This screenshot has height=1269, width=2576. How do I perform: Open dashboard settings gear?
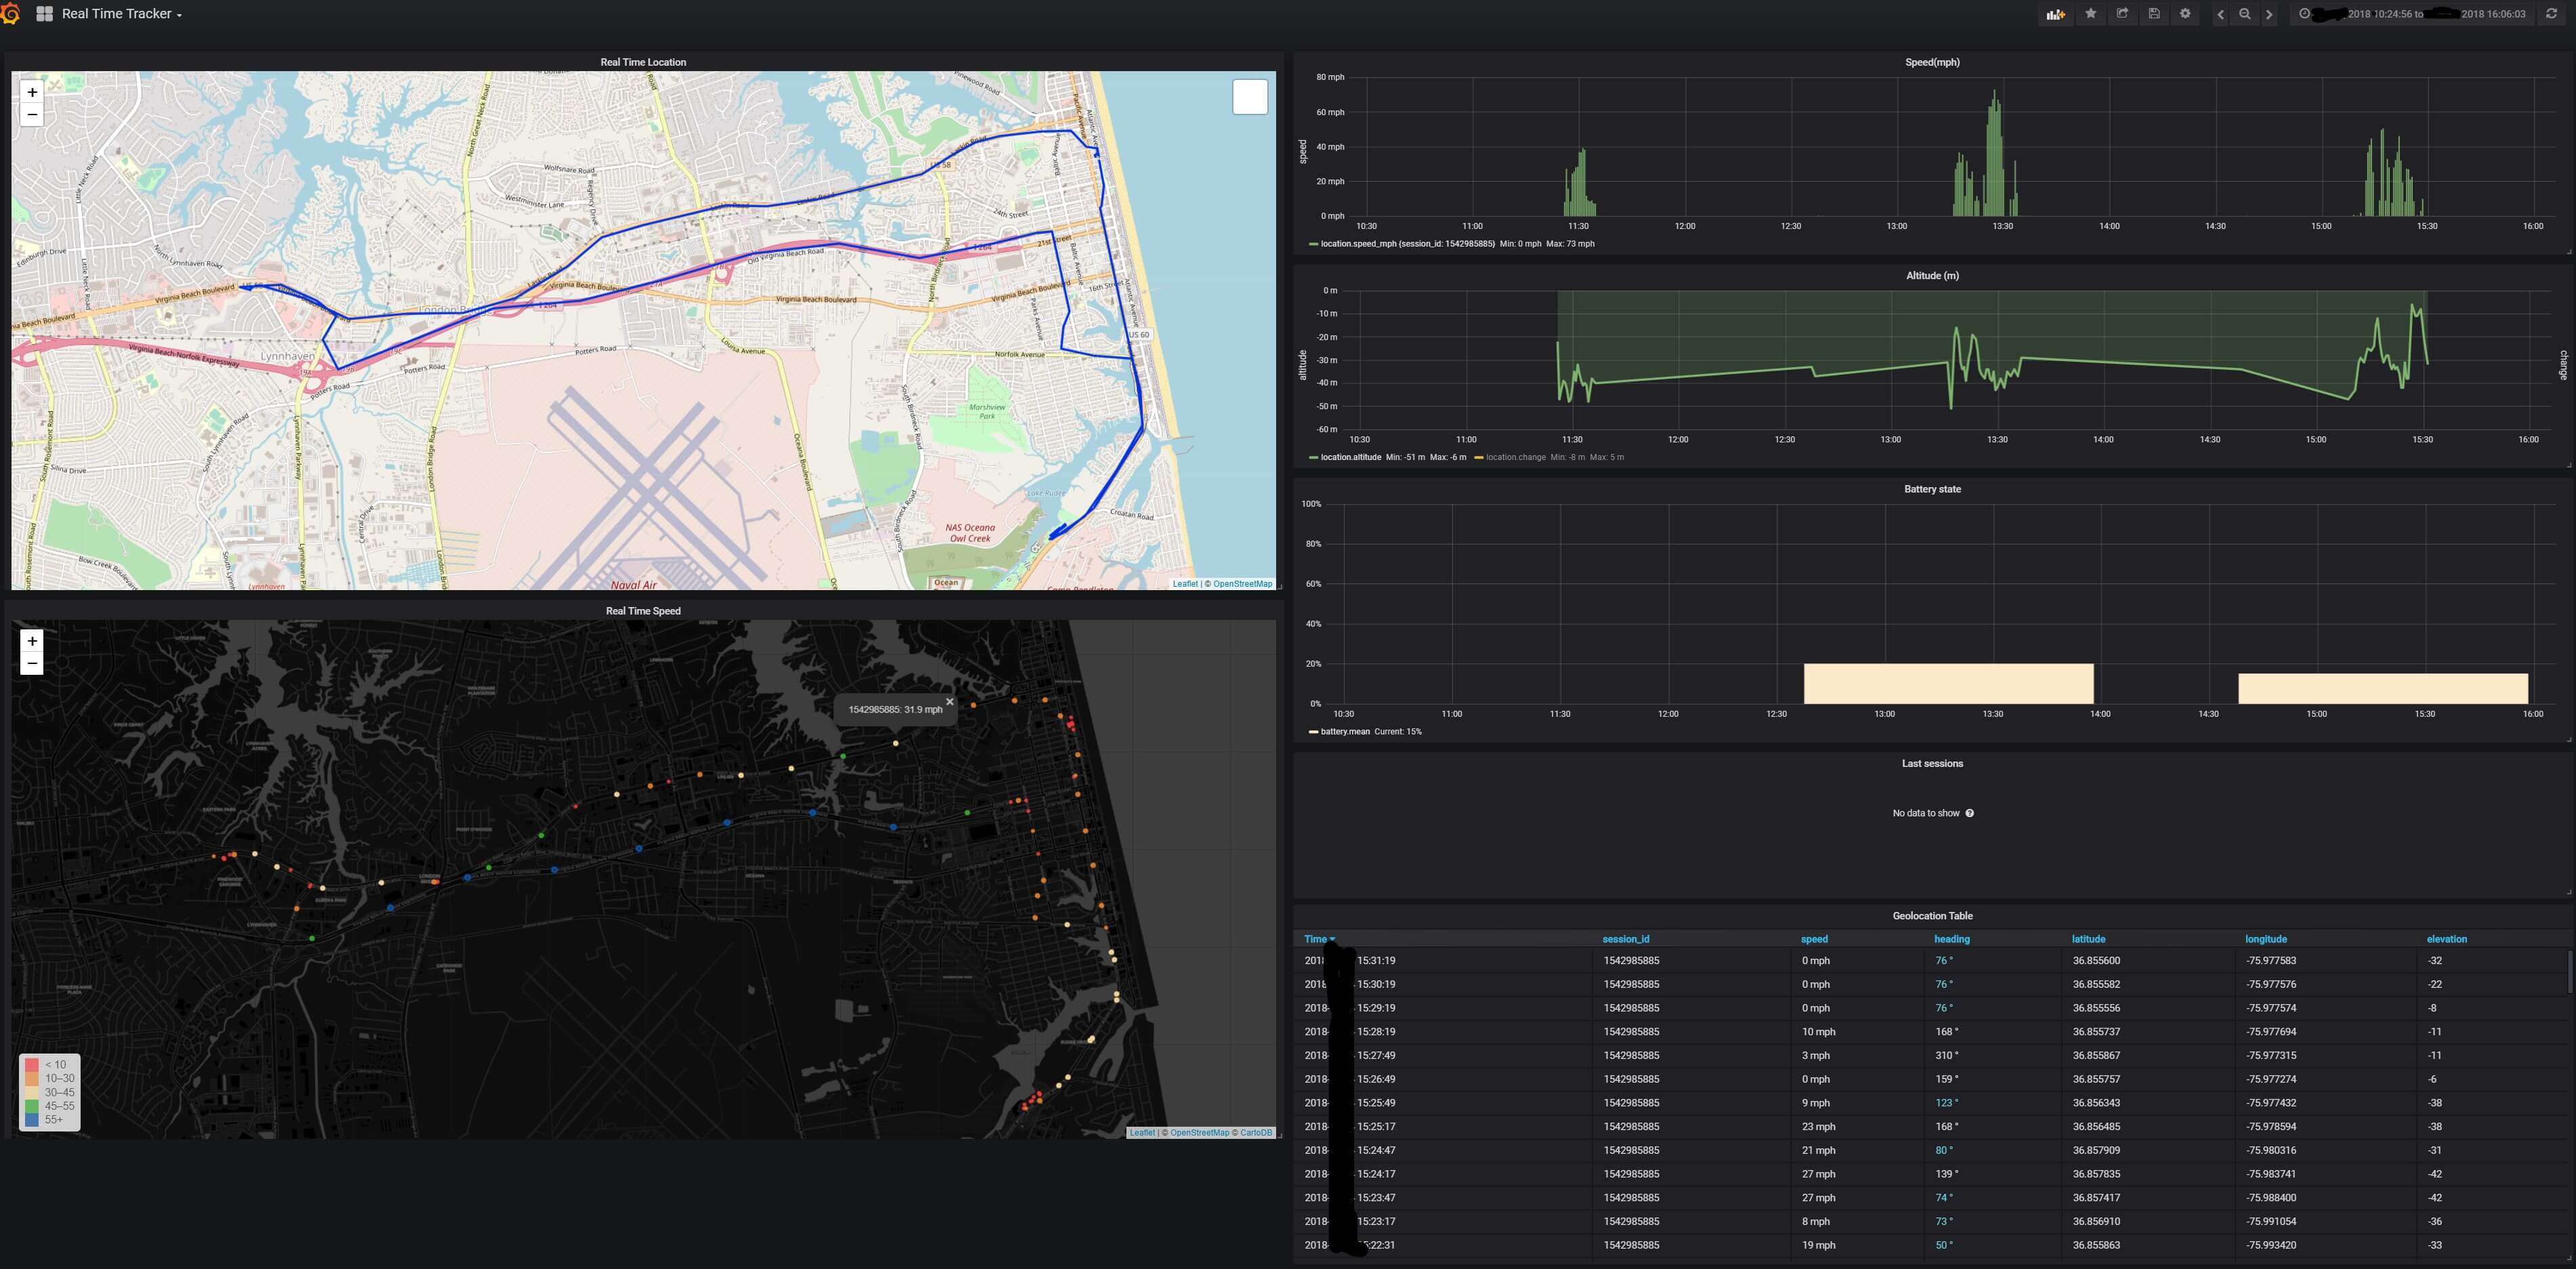(2185, 14)
